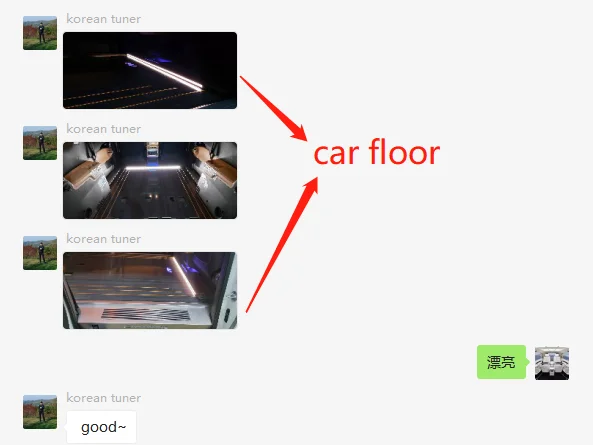Click the red arrow pointing down toward car floor
This screenshot has height=445, width=593.
pos(274,109)
